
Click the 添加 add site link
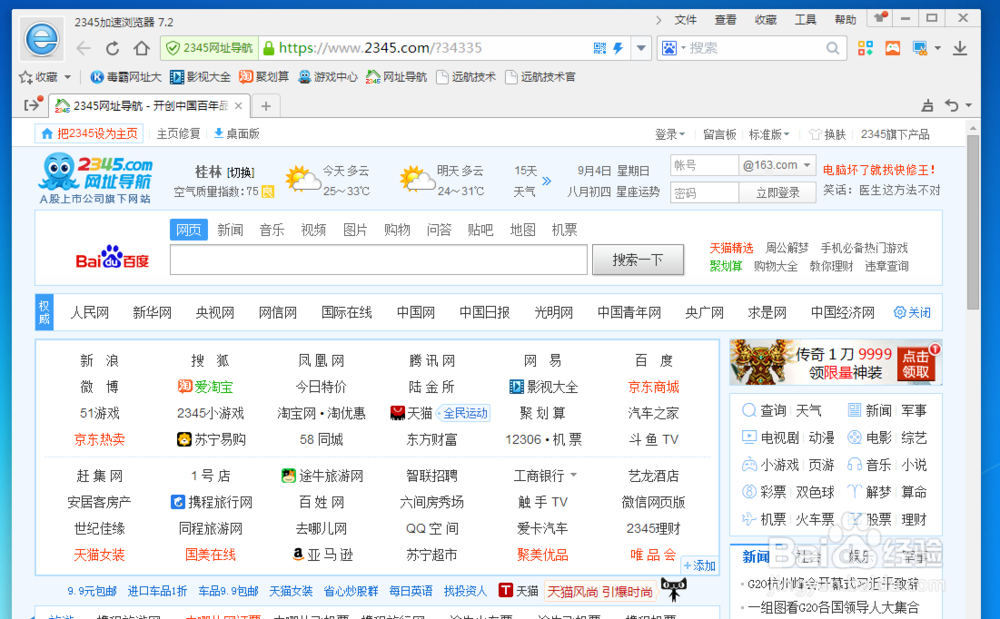click(x=700, y=565)
